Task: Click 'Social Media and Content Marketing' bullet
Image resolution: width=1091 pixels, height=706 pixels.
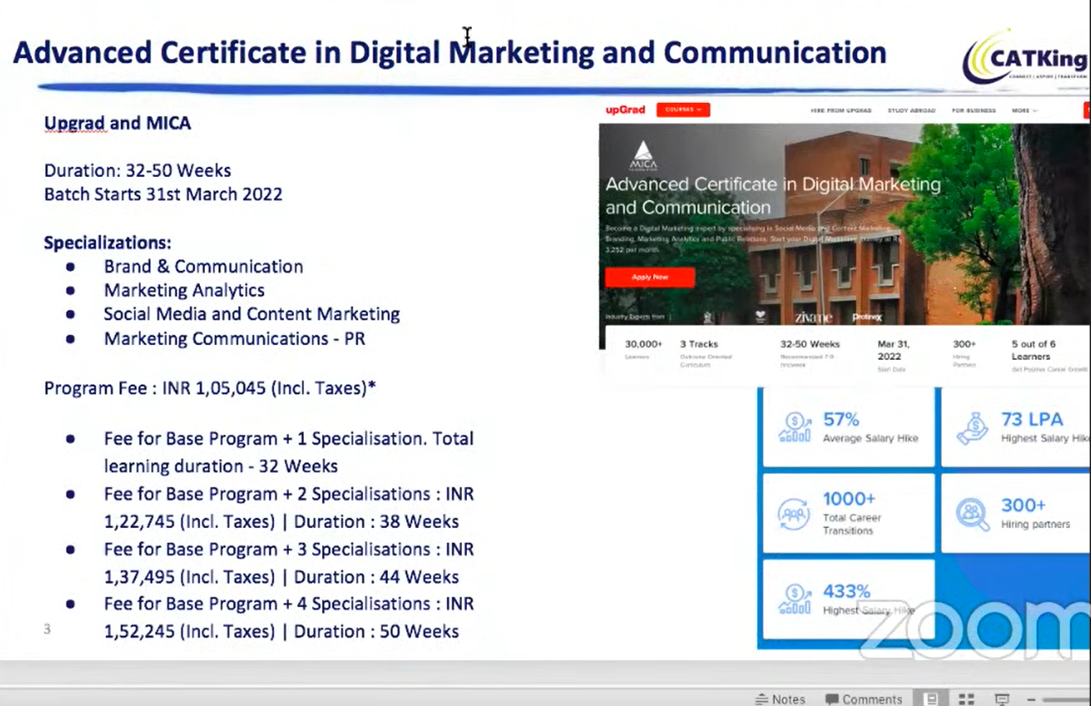Action: (252, 314)
